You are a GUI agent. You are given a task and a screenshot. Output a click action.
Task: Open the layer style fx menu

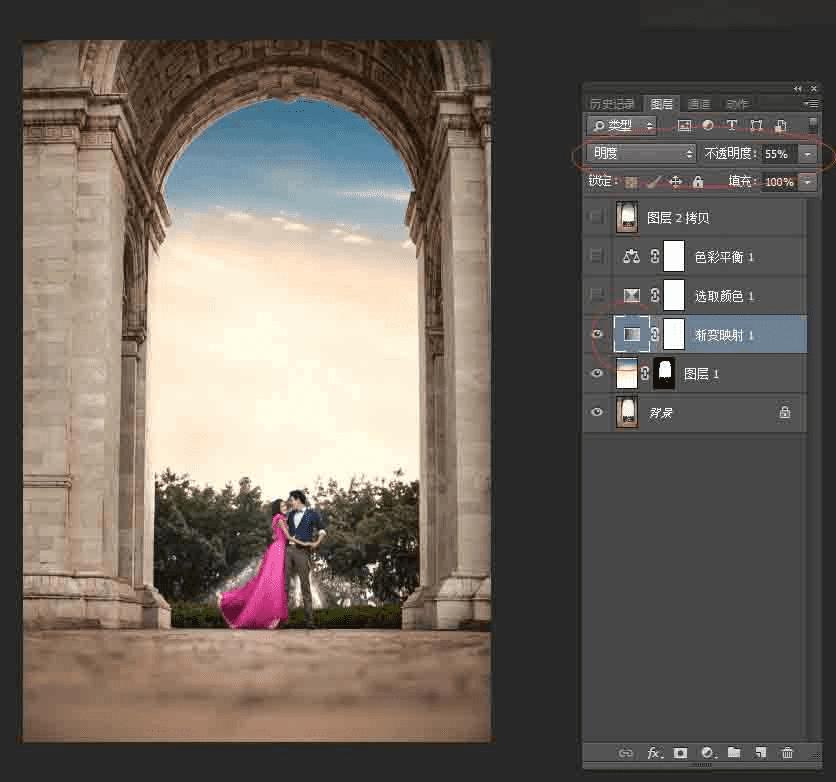[x=655, y=753]
